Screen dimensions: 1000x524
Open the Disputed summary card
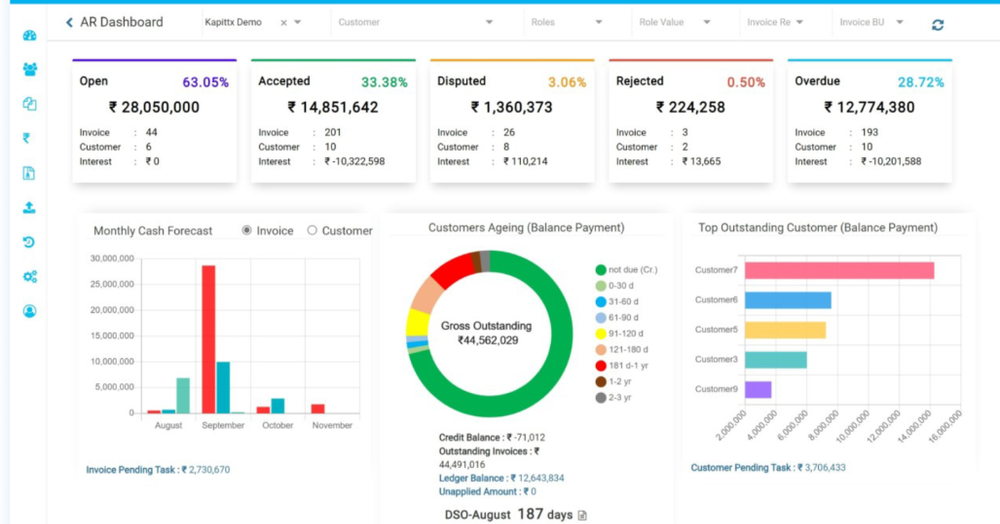click(x=512, y=121)
